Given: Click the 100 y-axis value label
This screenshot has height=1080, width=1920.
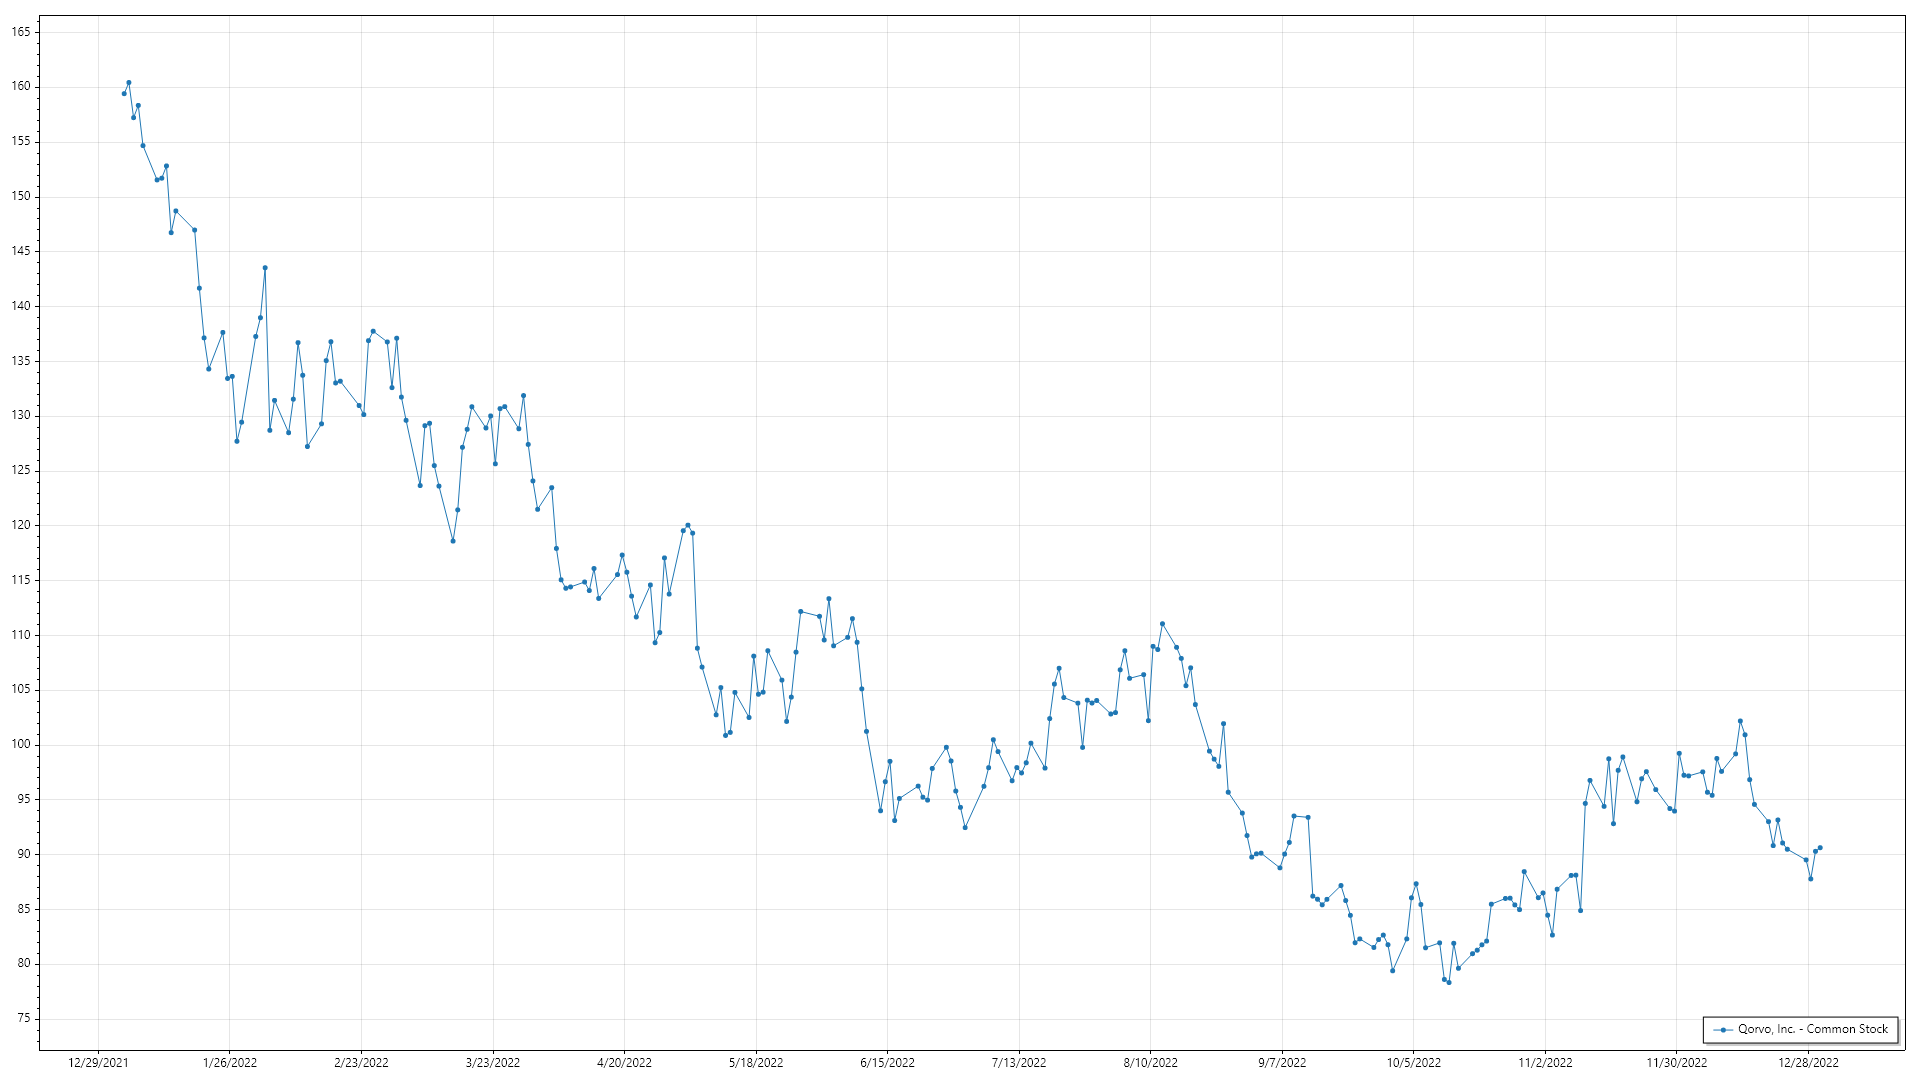Looking at the screenshot, I should [21, 744].
